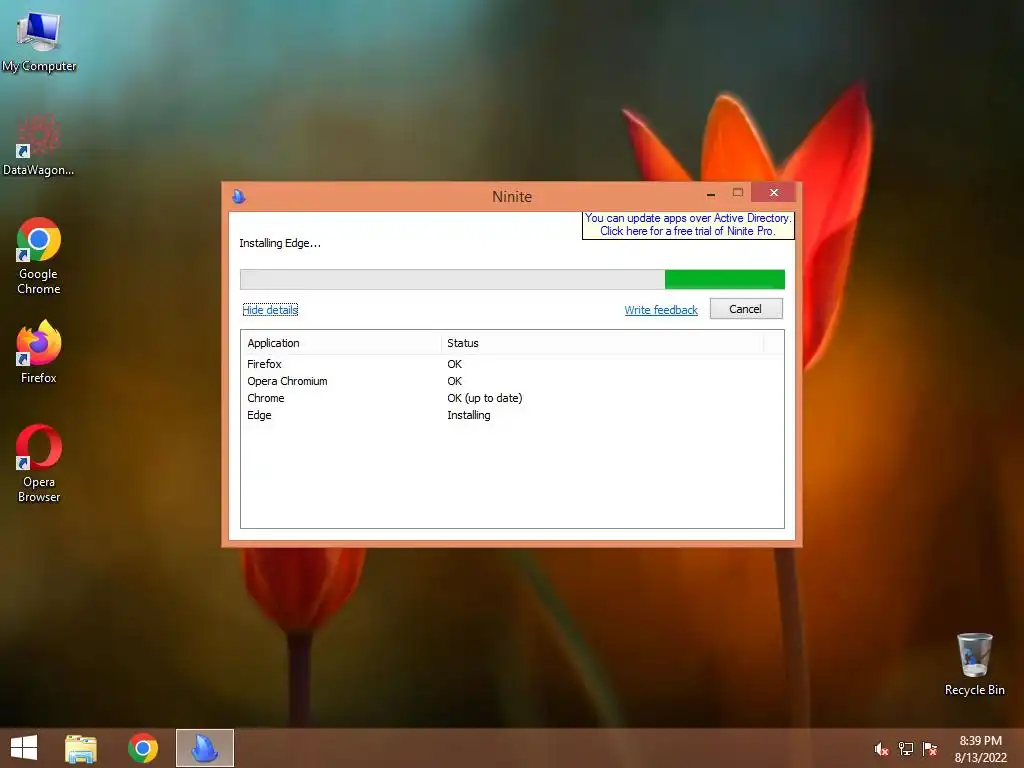Click the Application column header
The image size is (1024, 768).
click(x=341, y=343)
